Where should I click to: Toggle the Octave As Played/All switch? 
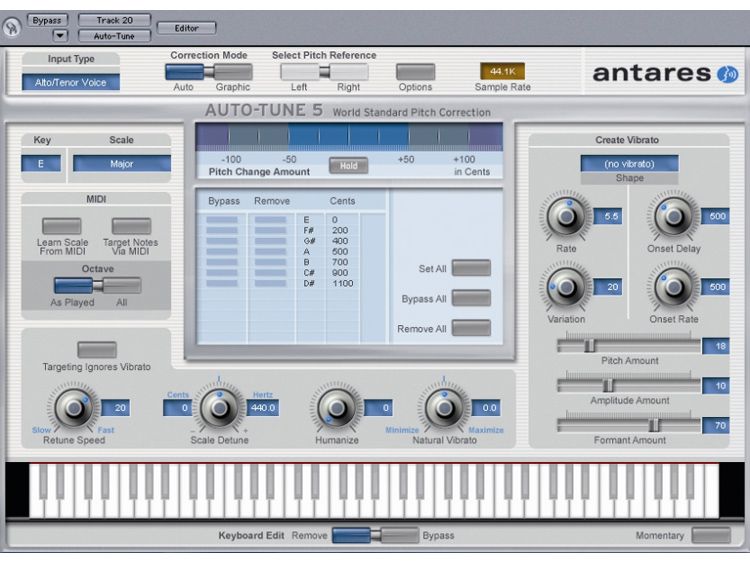pos(98,286)
